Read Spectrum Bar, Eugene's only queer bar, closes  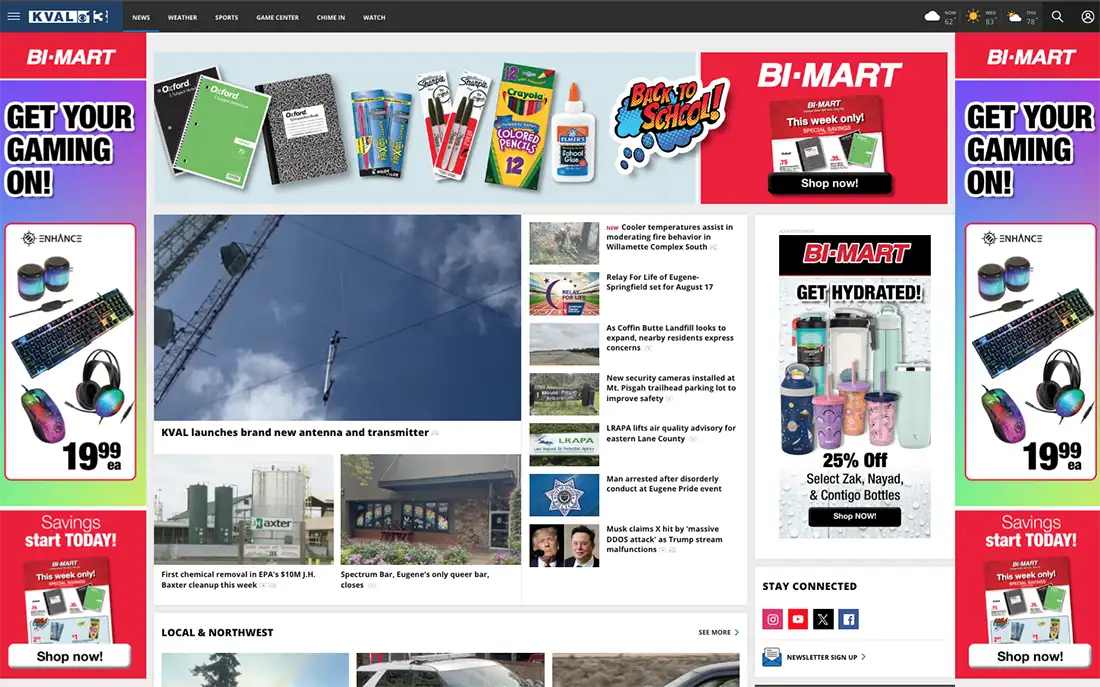point(415,580)
